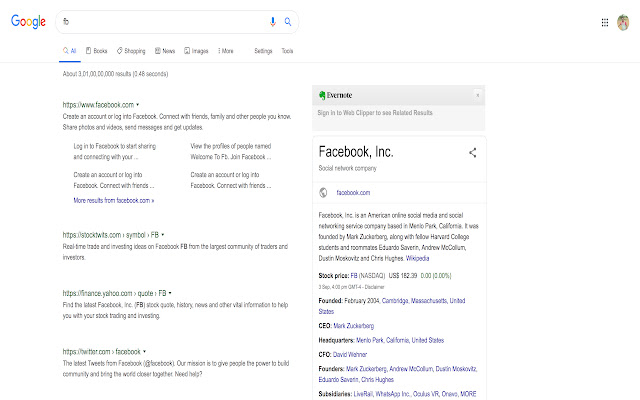Show MORE subsidiaries

[x=468, y=394]
